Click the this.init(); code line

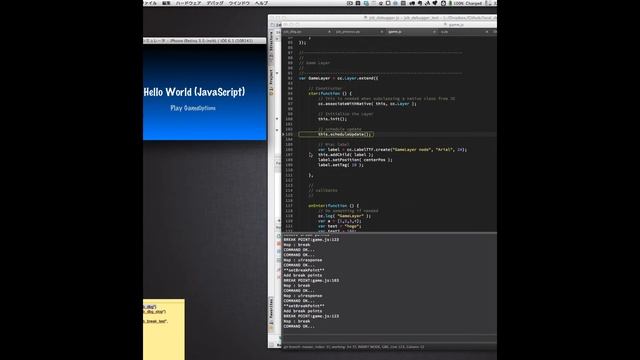[x=333, y=119]
